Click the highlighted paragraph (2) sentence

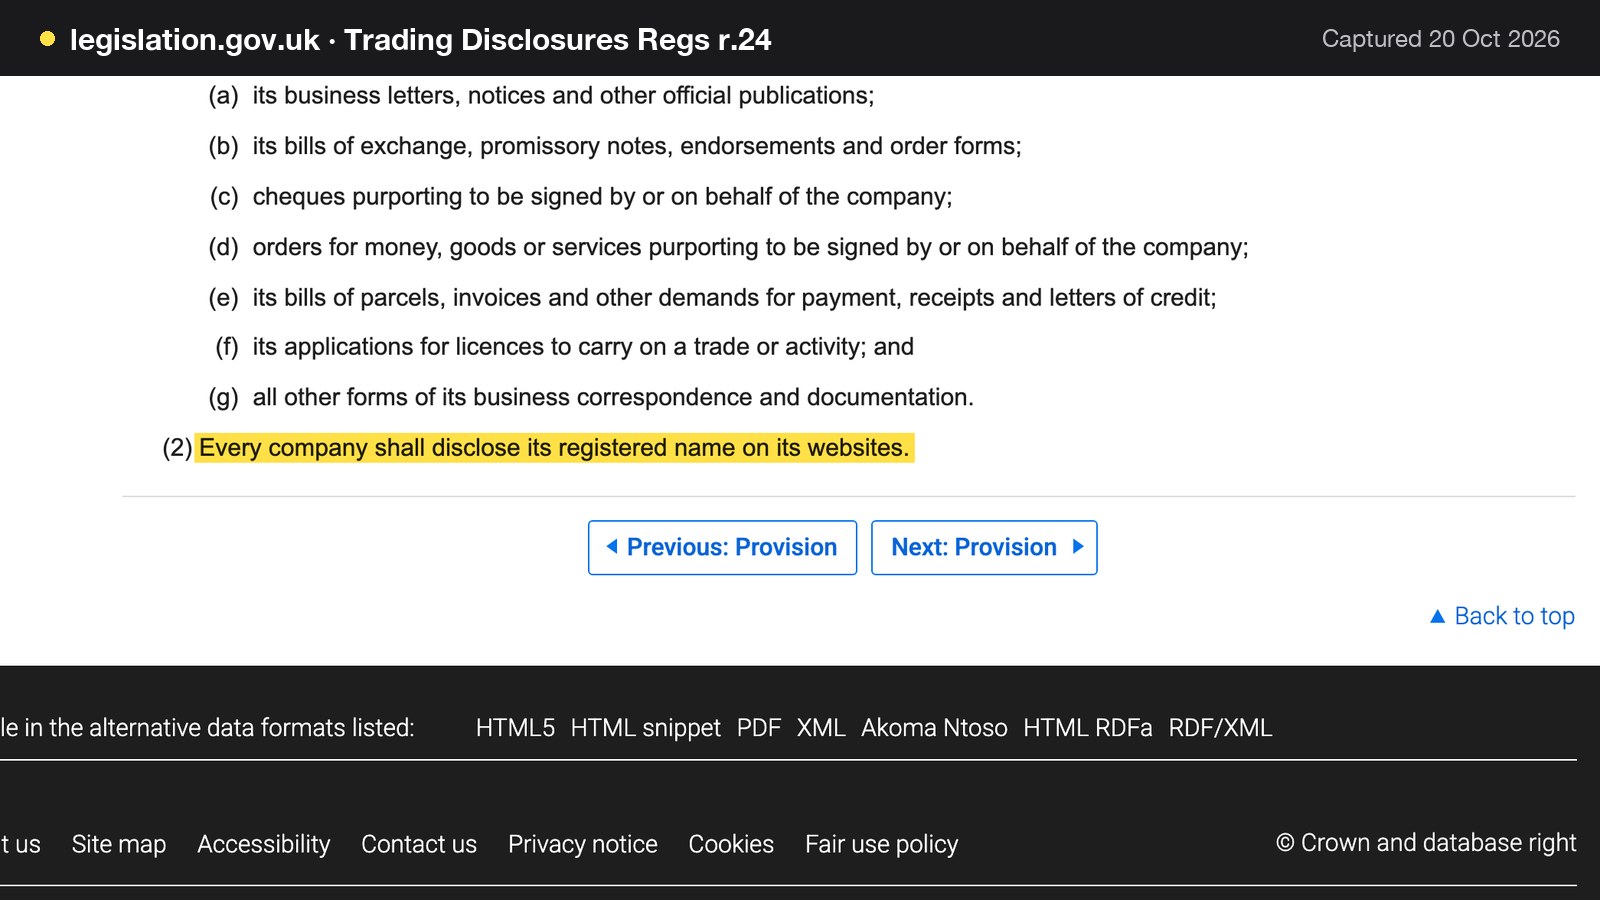pyautogui.click(x=554, y=448)
